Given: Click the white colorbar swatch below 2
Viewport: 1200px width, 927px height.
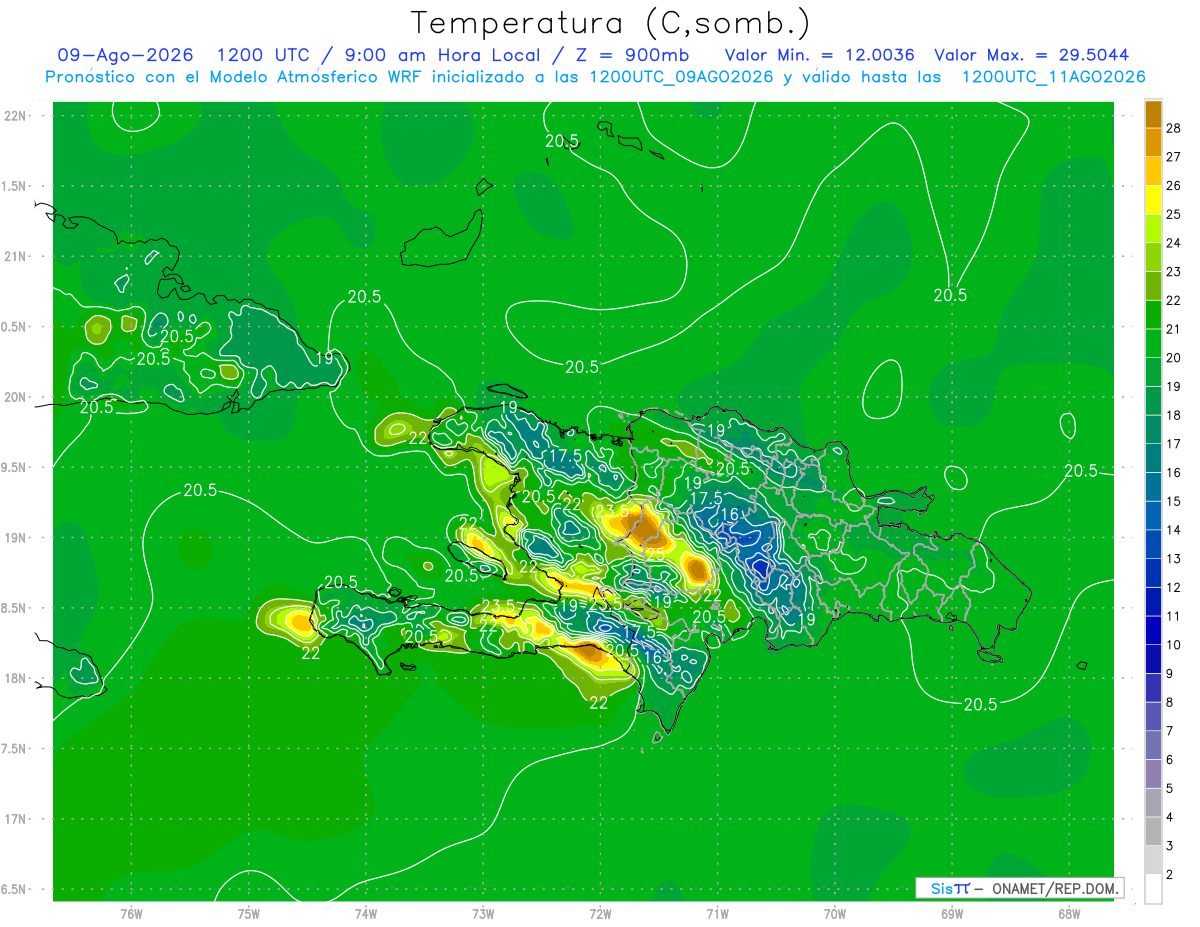Looking at the screenshot, I should point(1153,889).
